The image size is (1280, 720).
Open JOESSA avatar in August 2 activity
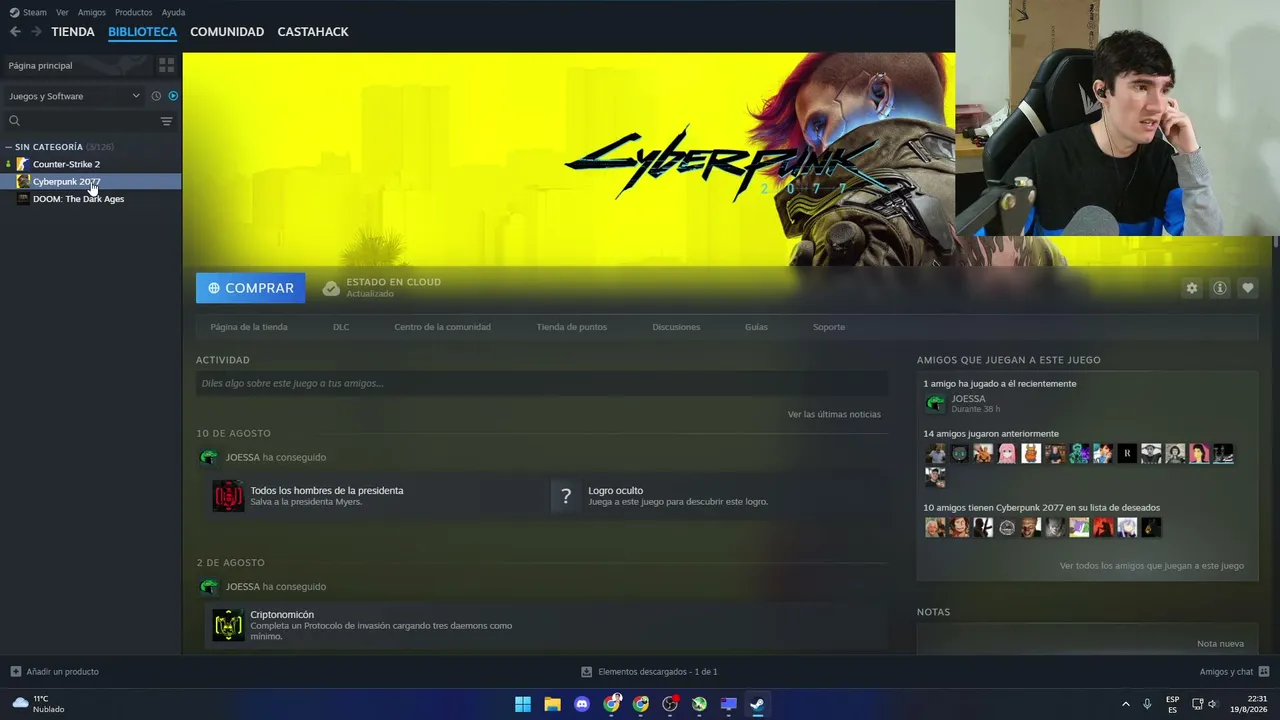click(x=209, y=586)
